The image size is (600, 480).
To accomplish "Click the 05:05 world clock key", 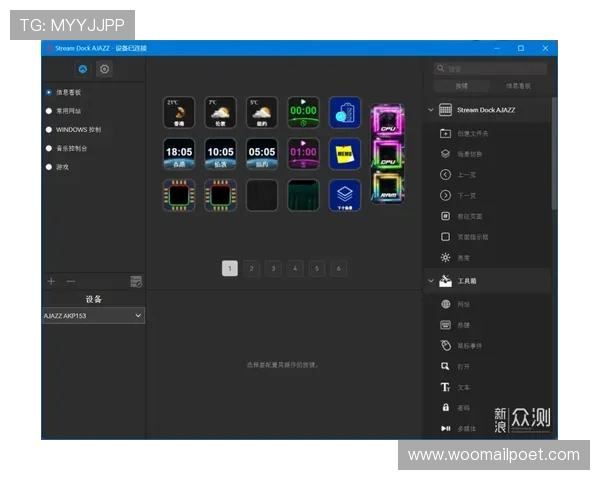I will click(x=262, y=153).
